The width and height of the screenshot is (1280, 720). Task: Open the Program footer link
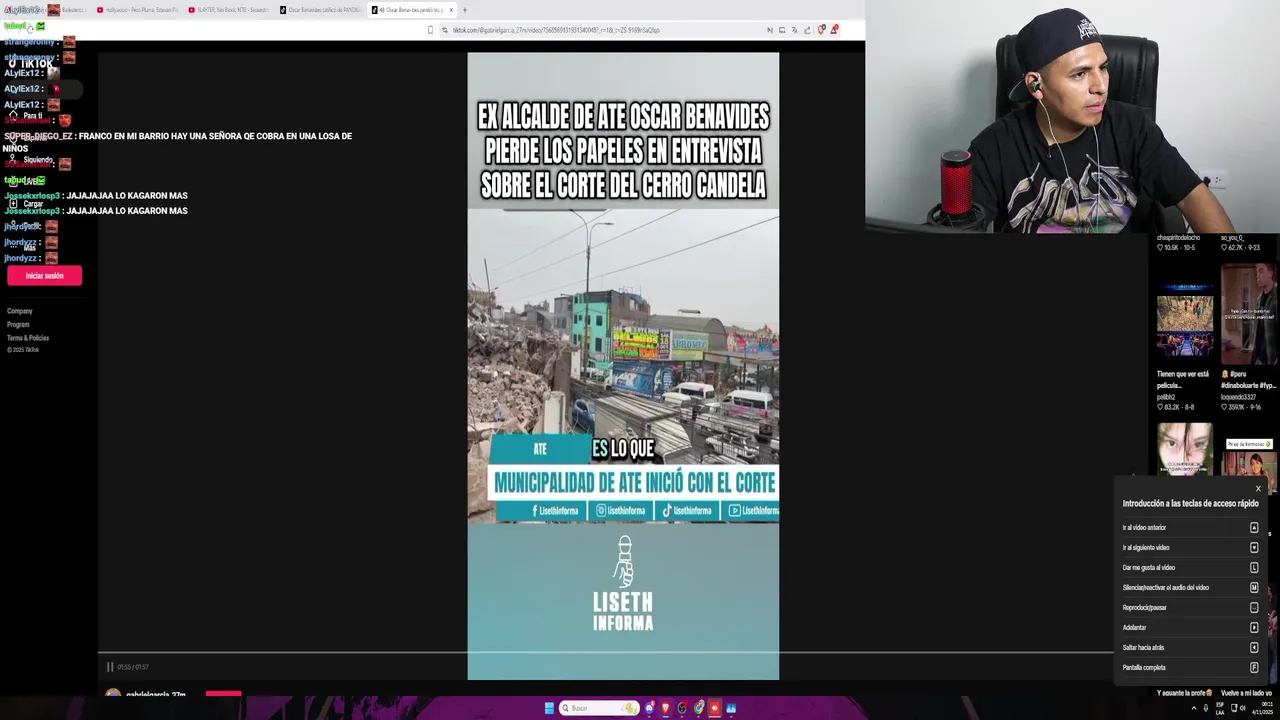tap(18, 324)
